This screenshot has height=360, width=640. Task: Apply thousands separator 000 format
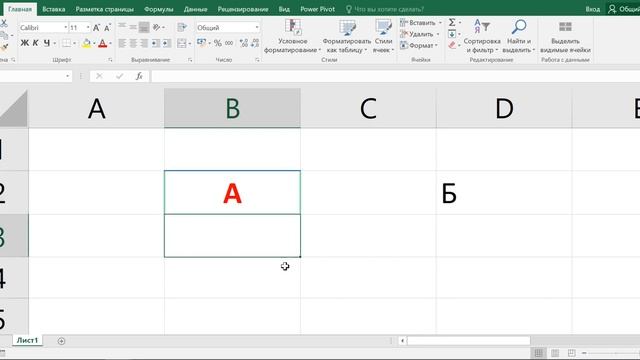pos(229,43)
